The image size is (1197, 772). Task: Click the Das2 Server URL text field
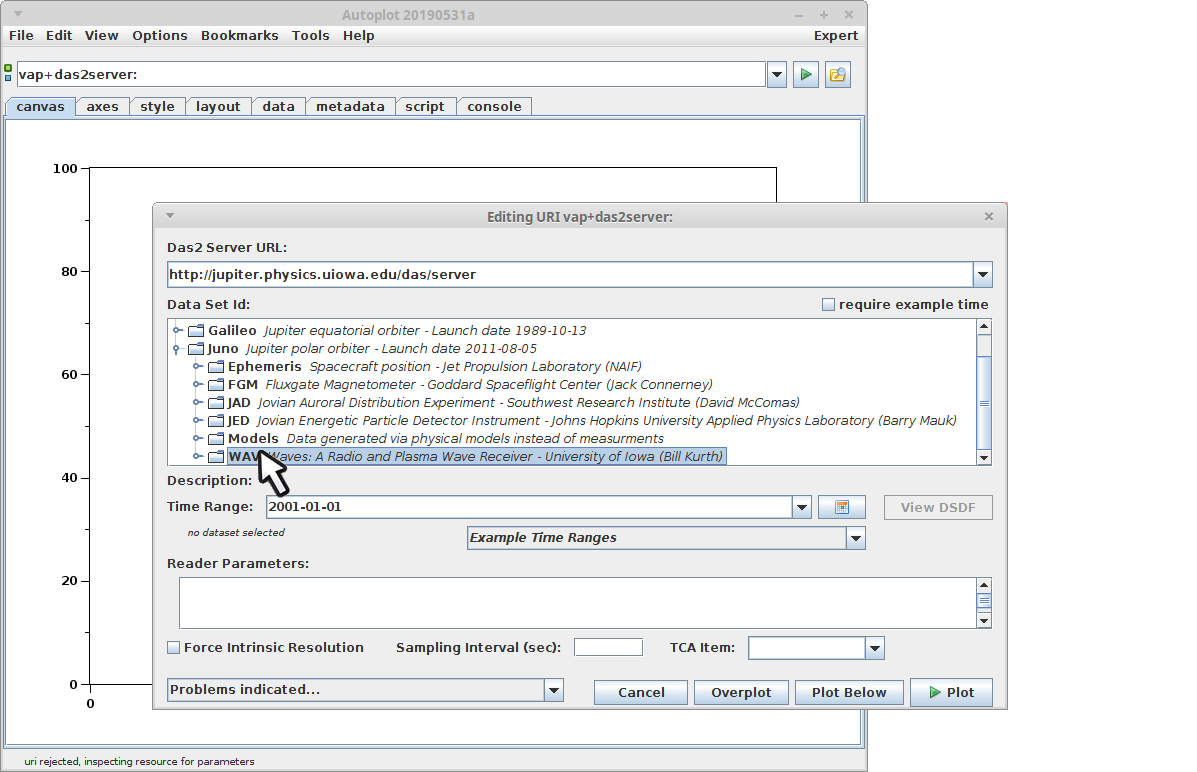(x=569, y=275)
